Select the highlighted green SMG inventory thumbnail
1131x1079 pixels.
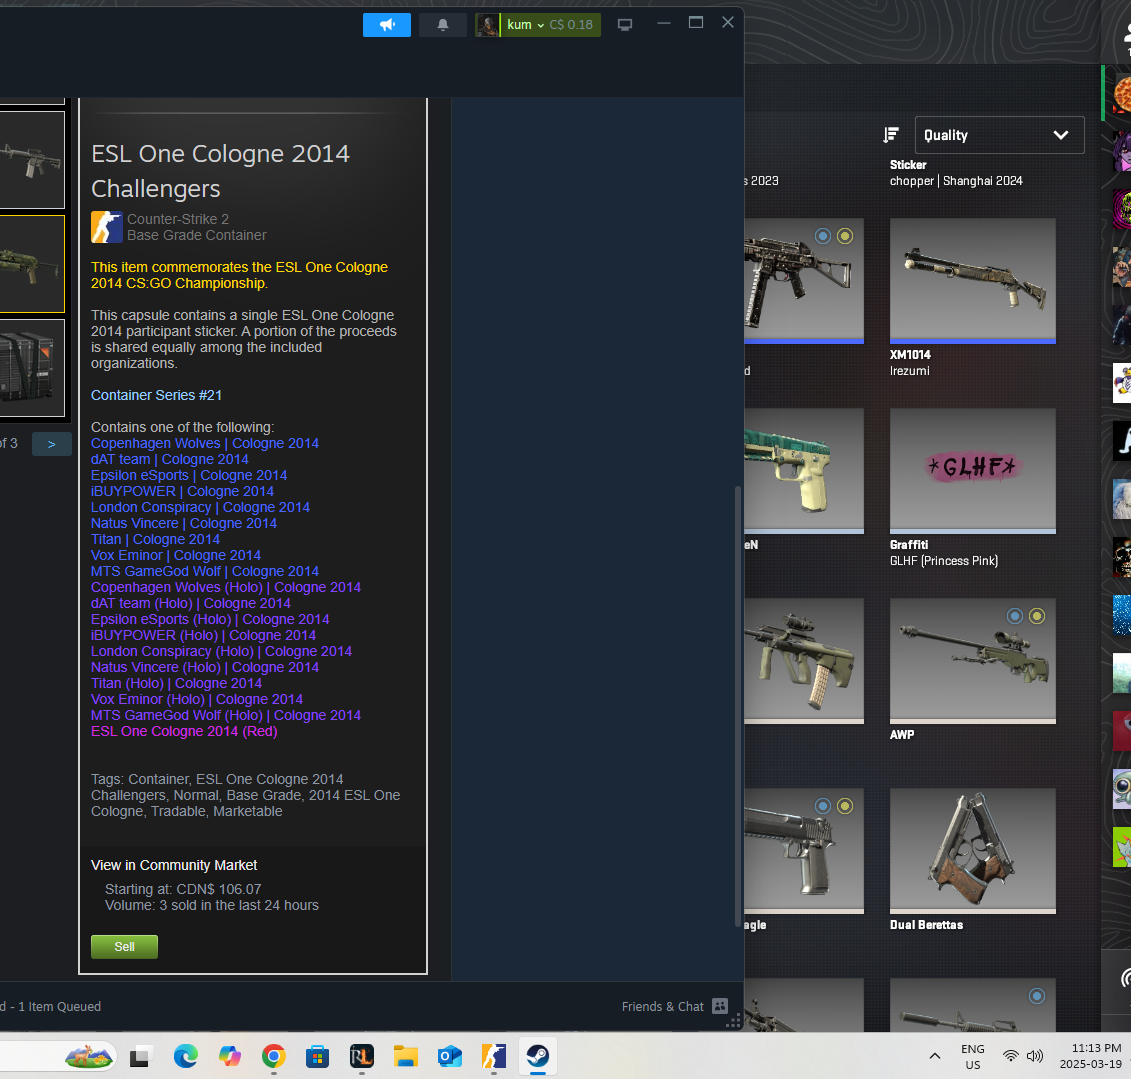[x=32, y=264]
